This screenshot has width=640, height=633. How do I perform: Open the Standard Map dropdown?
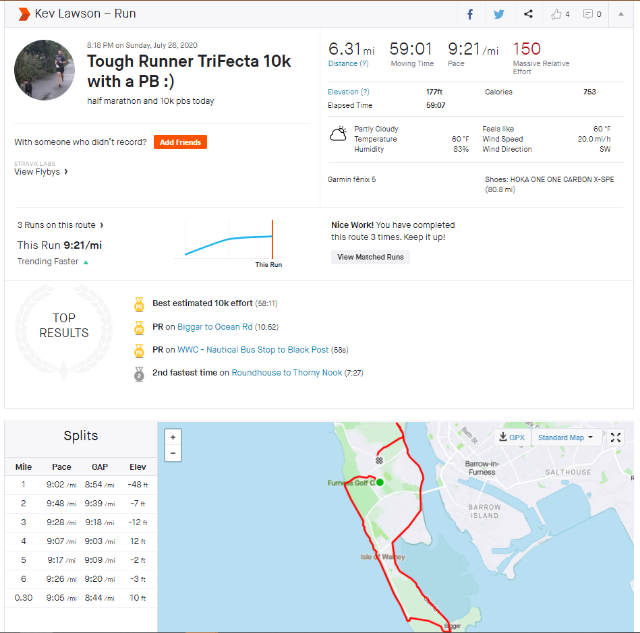point(565,437)
